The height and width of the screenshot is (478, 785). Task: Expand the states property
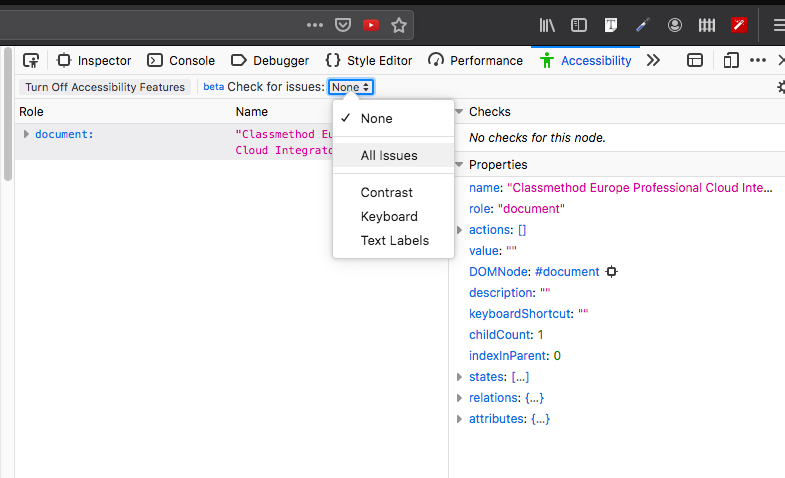pyautogui.click(x=459, y=377)
